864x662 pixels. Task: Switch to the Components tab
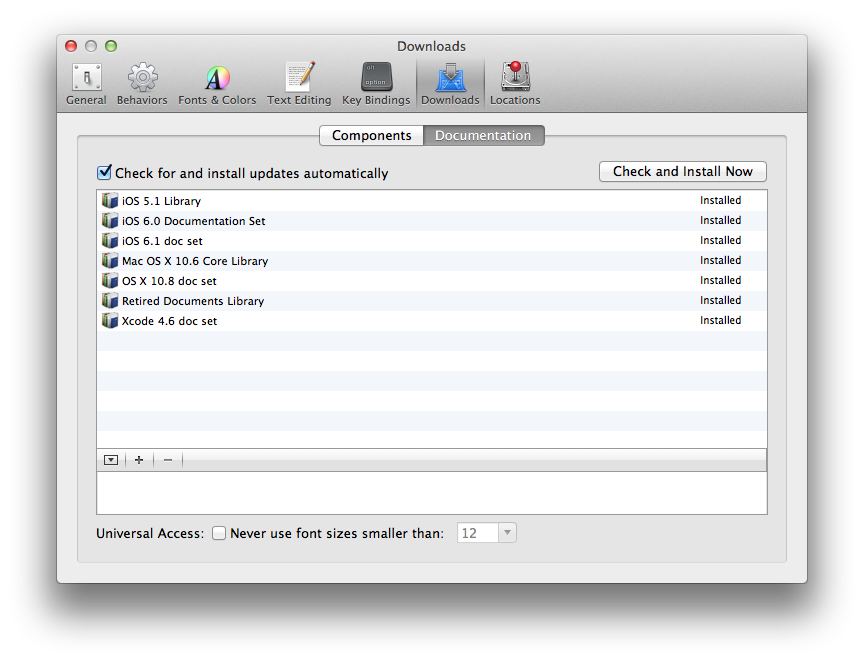pyautogui.click(x=371, y=136)
